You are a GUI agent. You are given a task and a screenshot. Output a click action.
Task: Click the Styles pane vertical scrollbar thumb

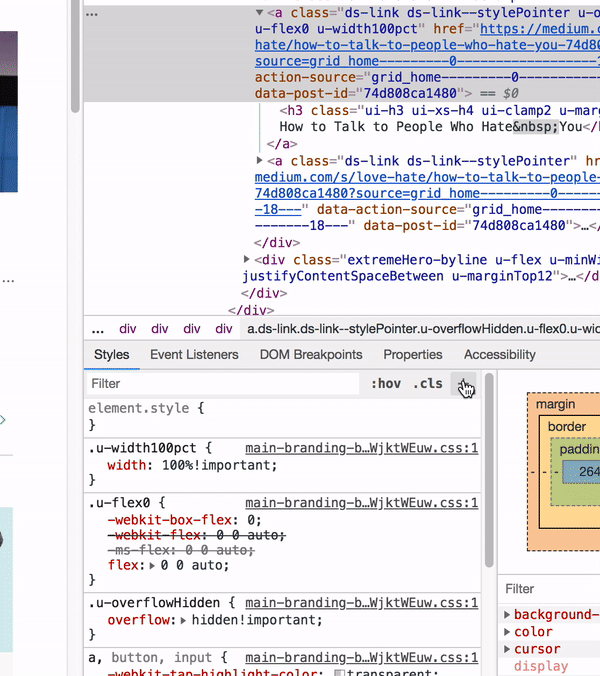[489, 470]
